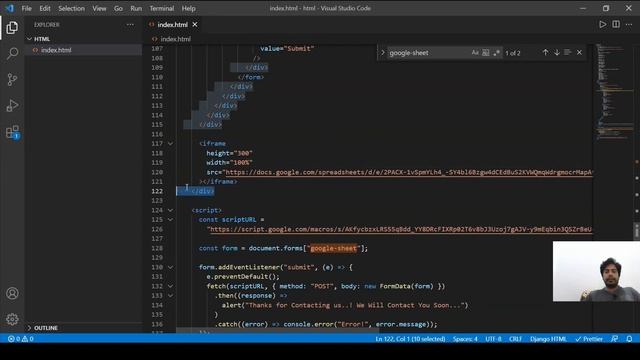Image resolution: width=640 pixels, height=360 pixels.
Task: Open the Terminal menu
Action: (x=162, y=8)
